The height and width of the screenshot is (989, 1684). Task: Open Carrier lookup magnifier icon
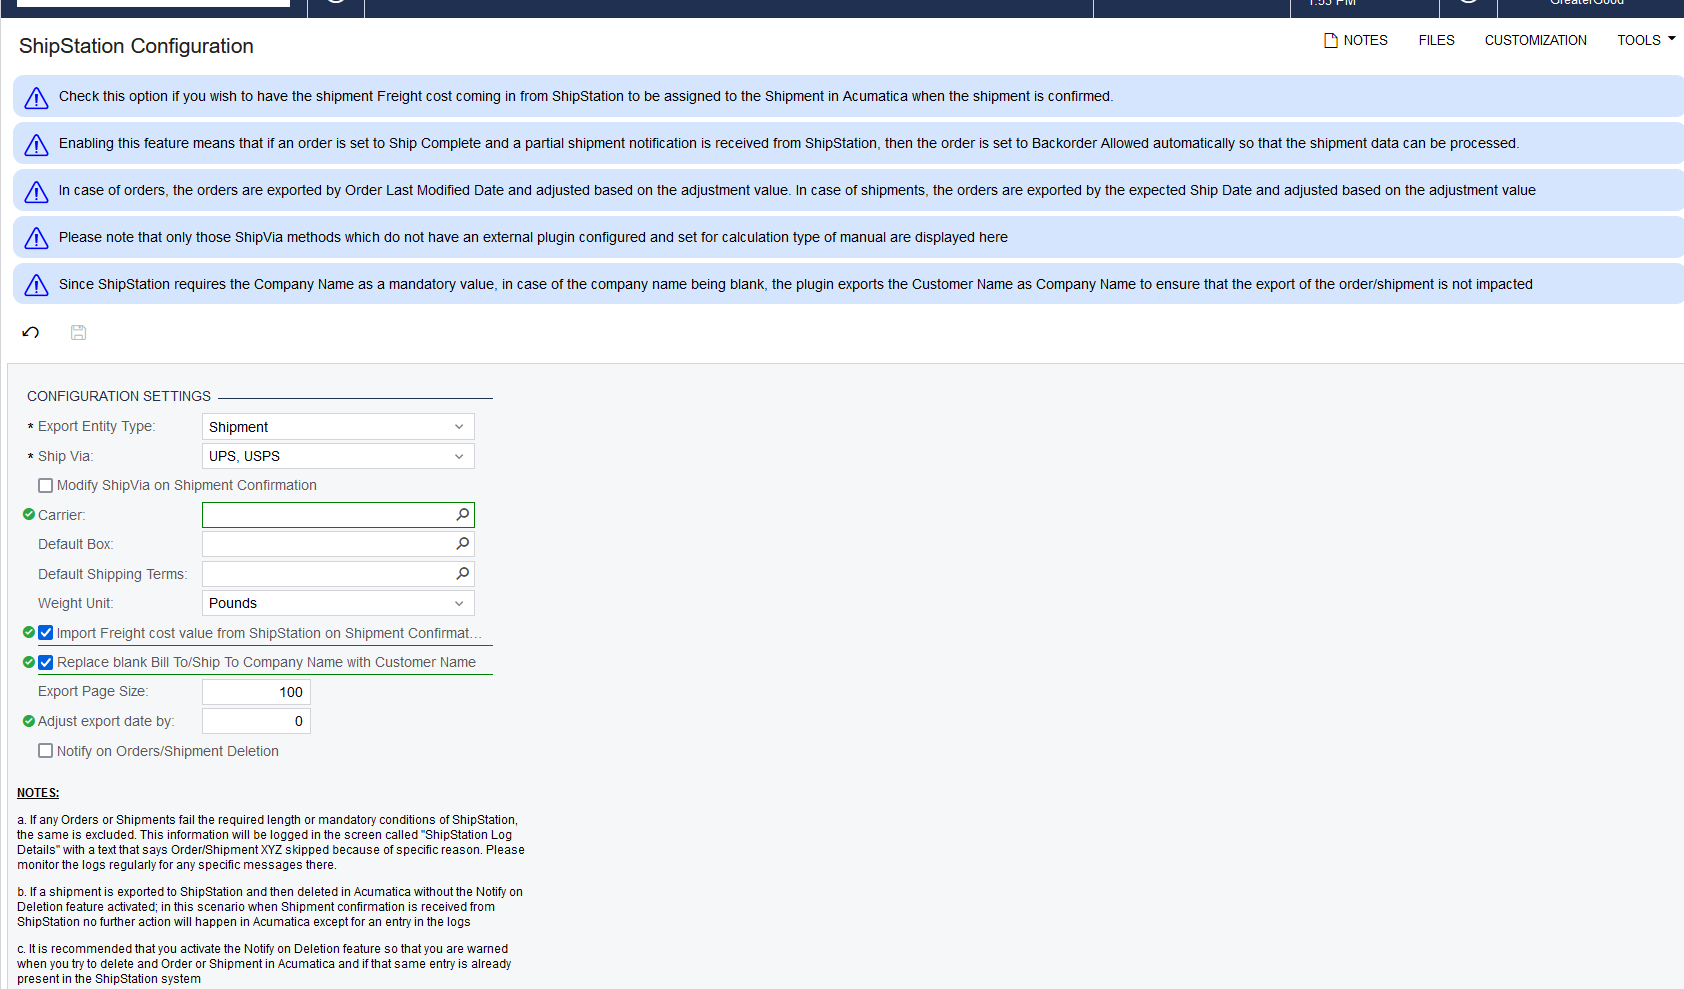[x=462, y=514]
